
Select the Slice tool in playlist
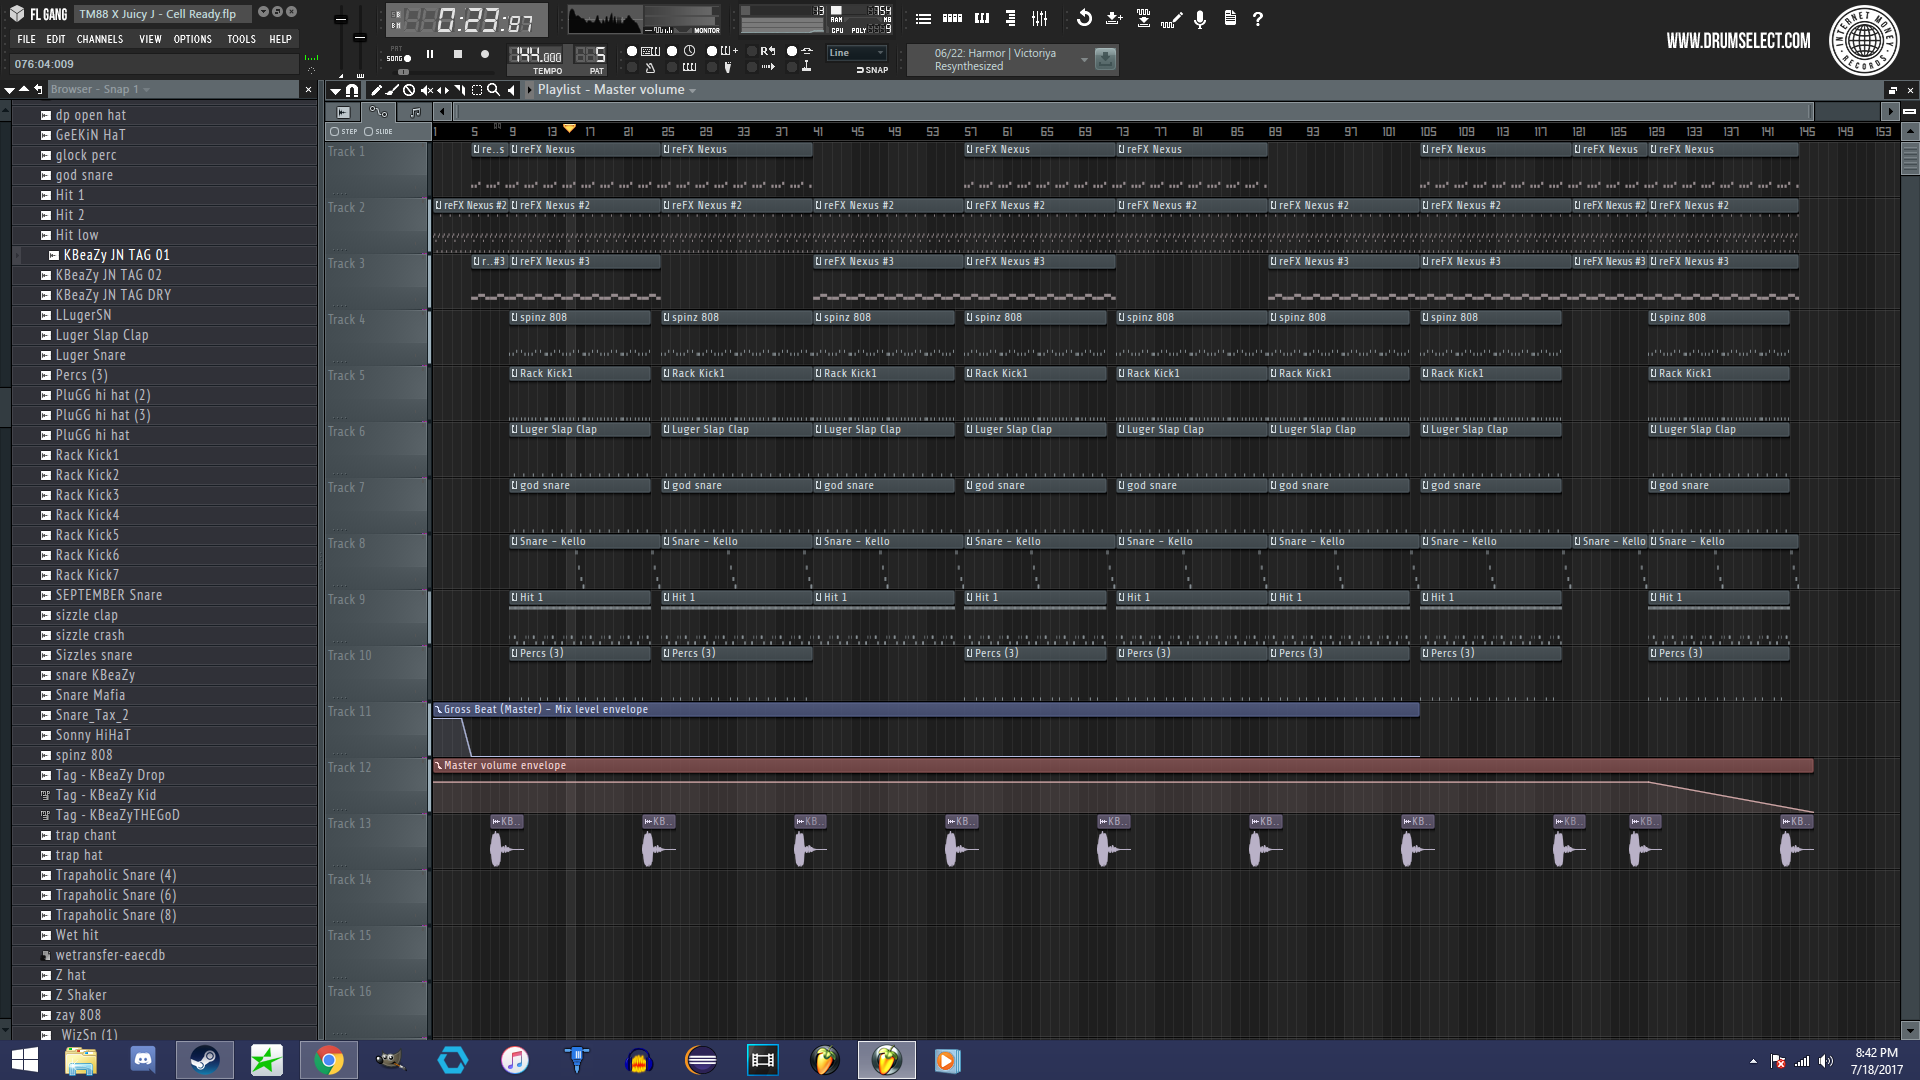(x=460, y=90)
